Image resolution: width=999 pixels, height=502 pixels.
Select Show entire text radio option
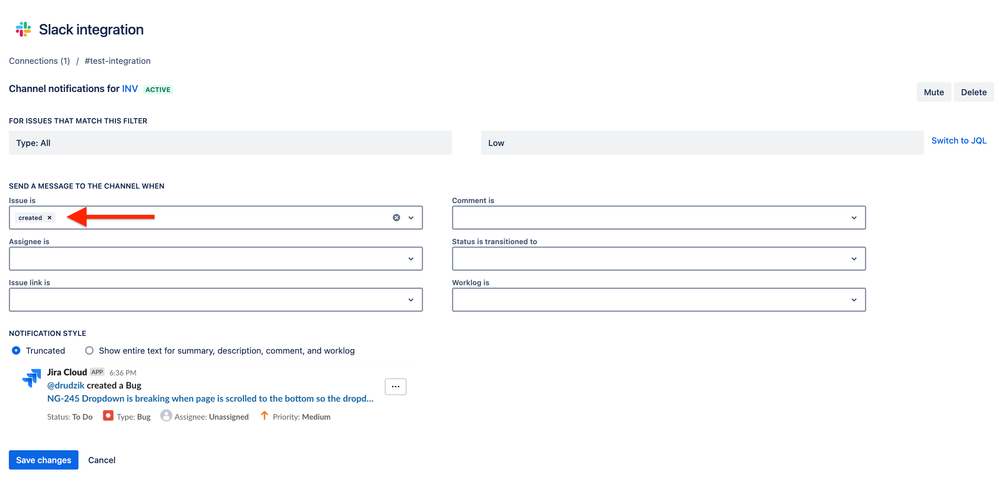pyautogui.click(x=89, y=350)
